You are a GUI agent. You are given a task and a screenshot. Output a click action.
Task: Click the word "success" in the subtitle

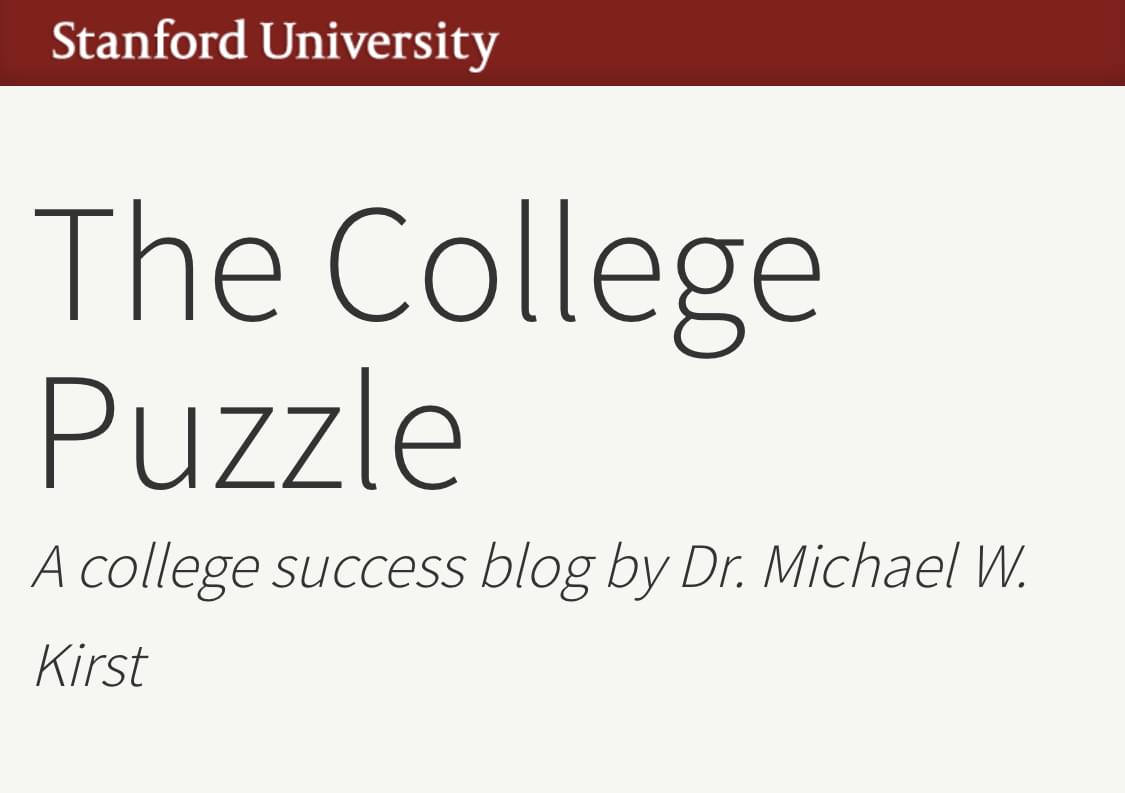[x=369, y=571]
